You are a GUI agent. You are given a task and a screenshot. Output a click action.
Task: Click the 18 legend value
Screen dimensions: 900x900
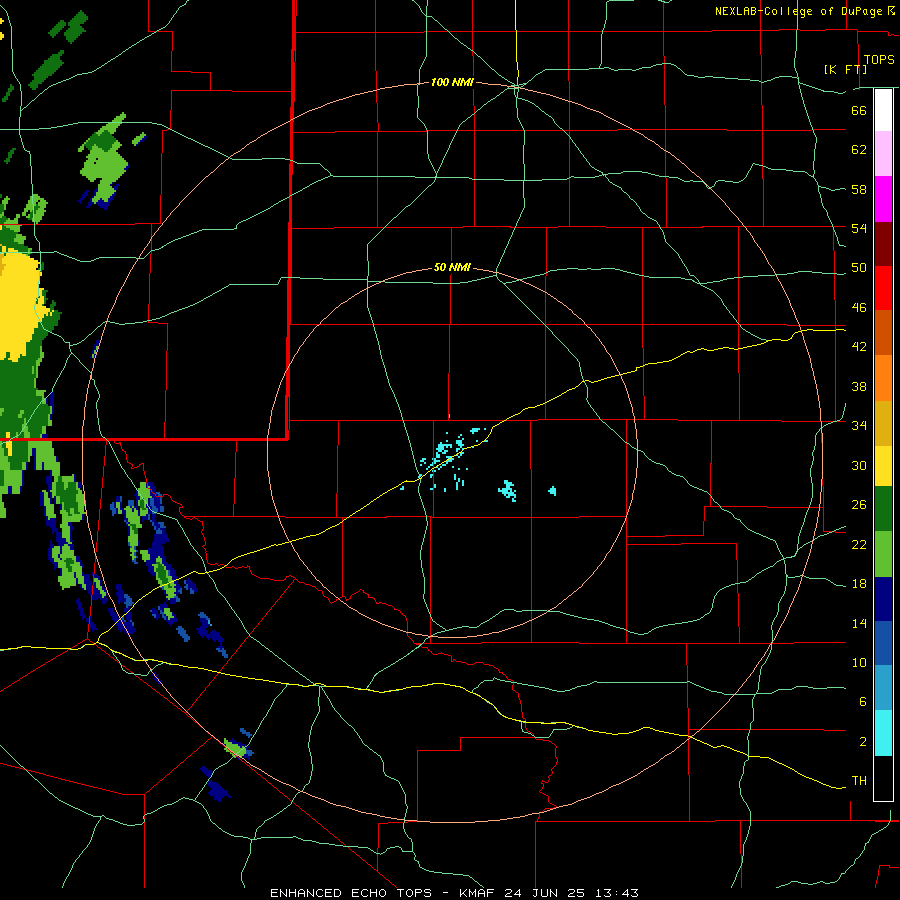pyautogui.click(x=859, y=584)
